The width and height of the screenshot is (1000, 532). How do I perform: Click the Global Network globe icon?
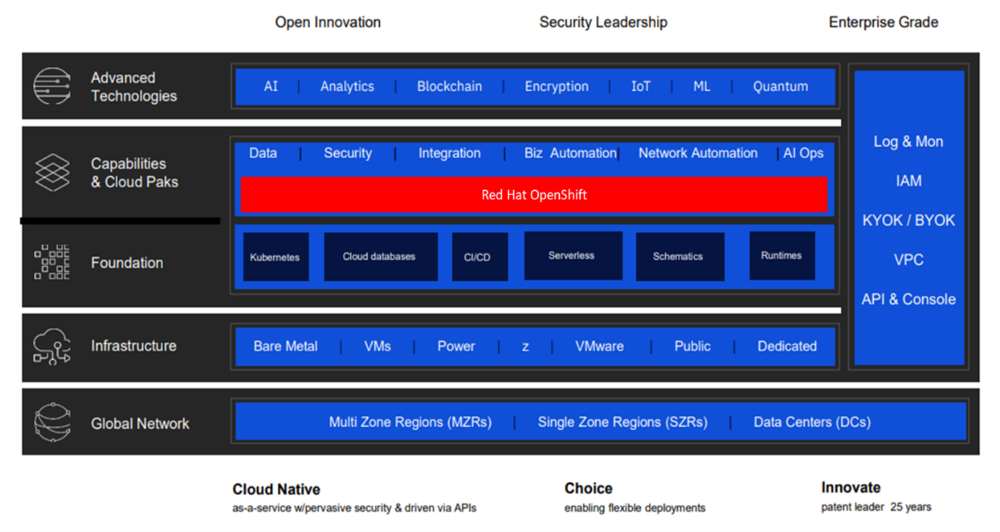point(52,422)
